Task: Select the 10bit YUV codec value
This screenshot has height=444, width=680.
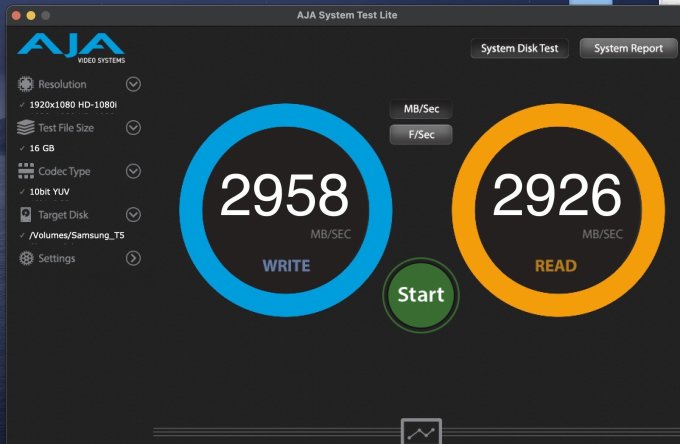Action: tap(49, 191)
